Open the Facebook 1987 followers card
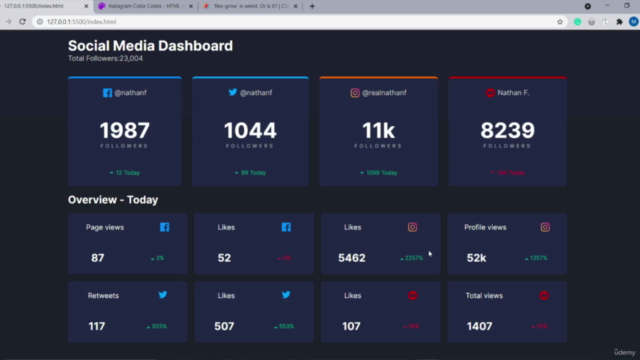 point(125,131)
